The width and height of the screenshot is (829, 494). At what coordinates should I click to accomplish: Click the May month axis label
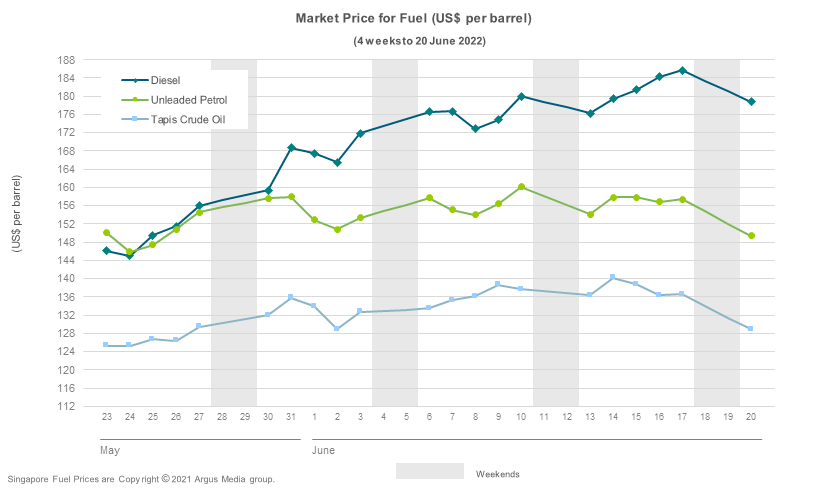pyautogui.click(x=109, y=451)
